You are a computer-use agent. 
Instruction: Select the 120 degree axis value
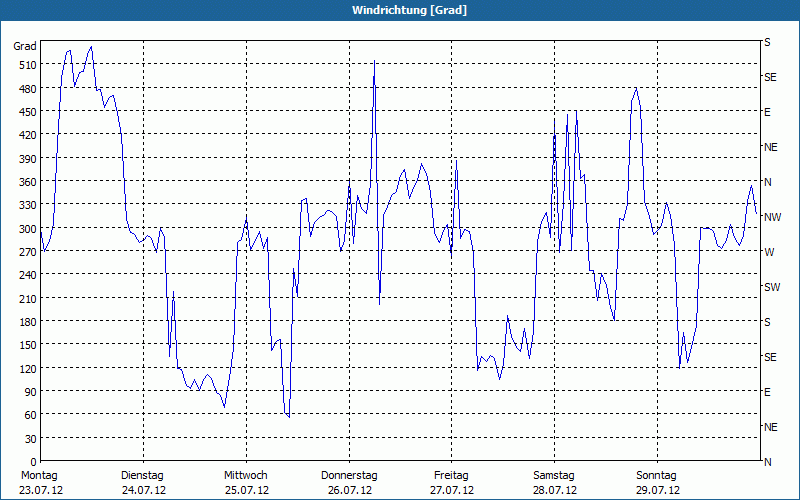point(29,368)
